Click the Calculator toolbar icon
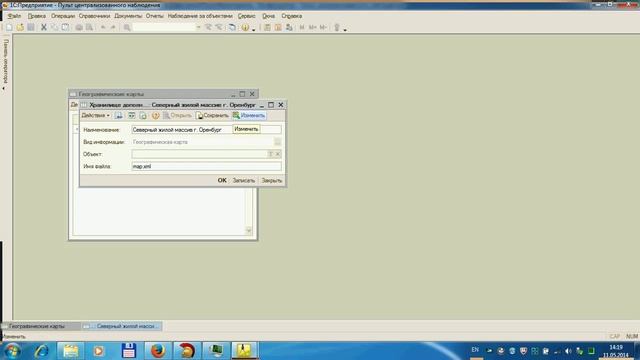The width and height of the screenshot is (640, 360). [267, 27]
